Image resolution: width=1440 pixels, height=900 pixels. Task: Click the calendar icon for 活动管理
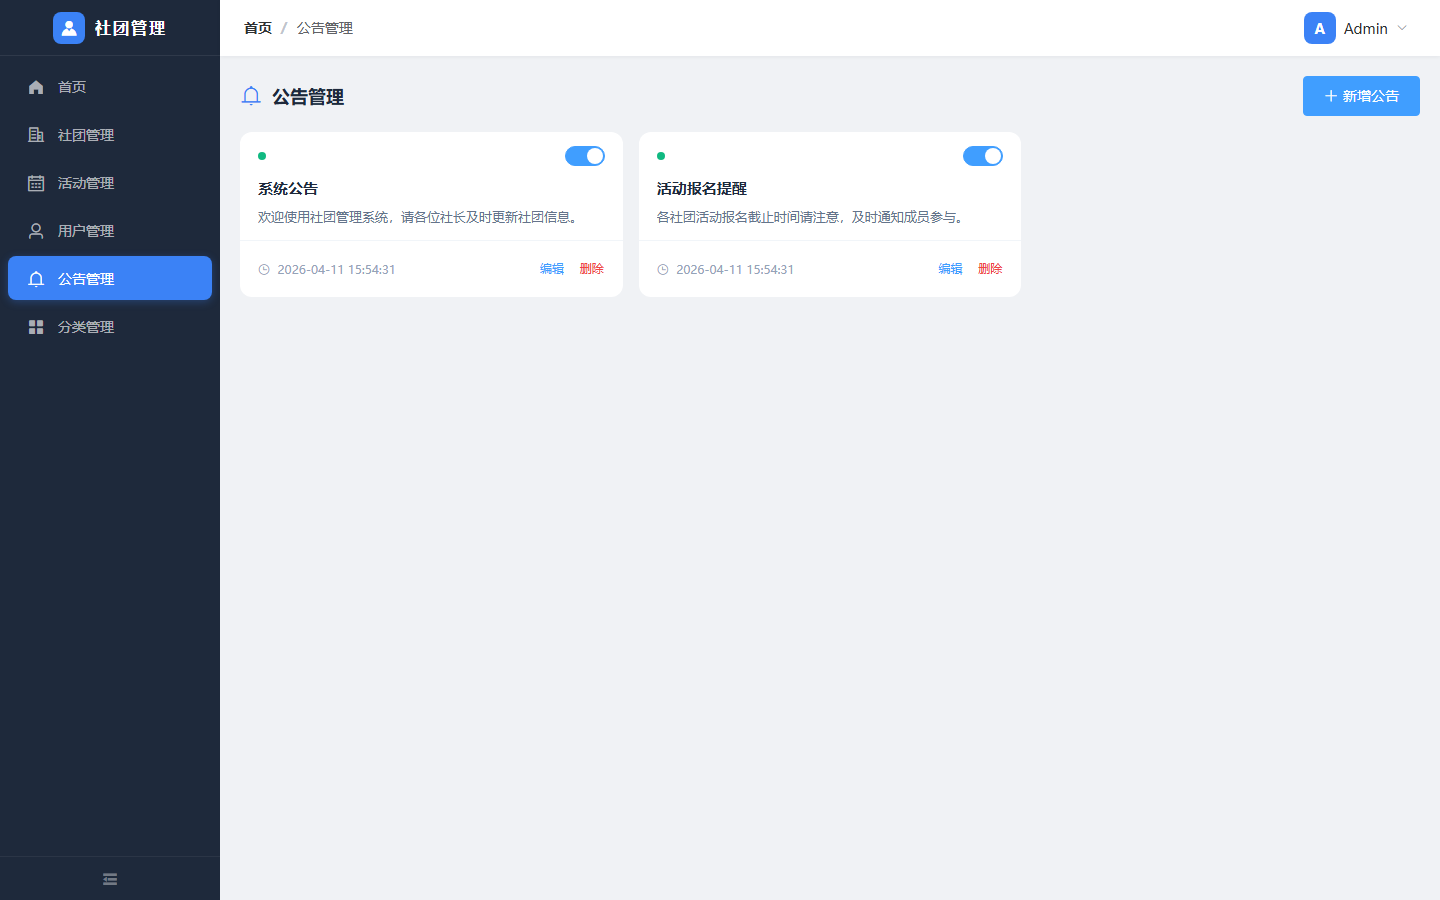(x=36, y=183)
